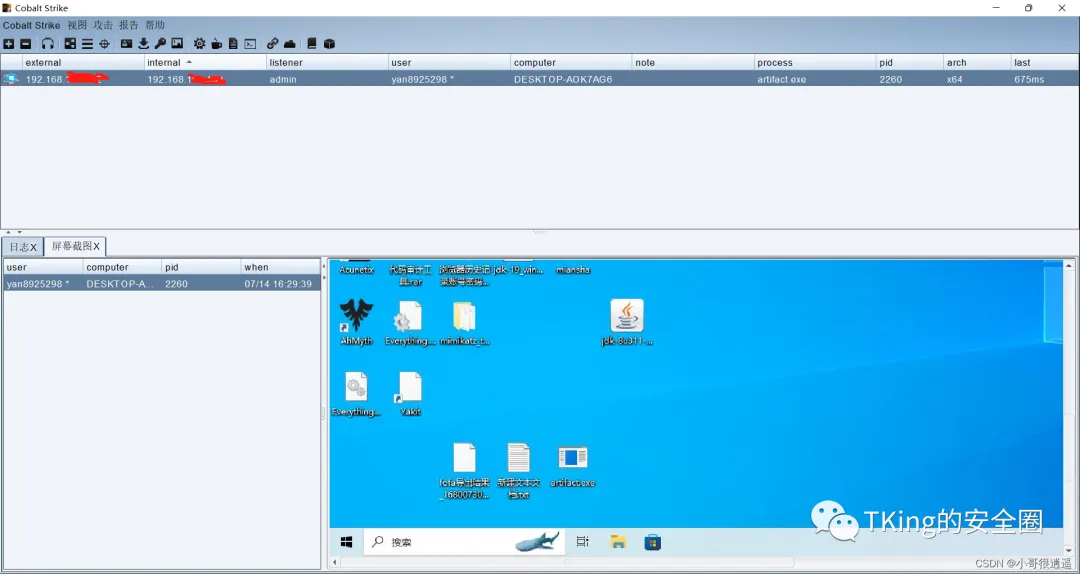Sort sessions by listener column header
This screenshot has height=574, width=1080.
coord(327,63)
